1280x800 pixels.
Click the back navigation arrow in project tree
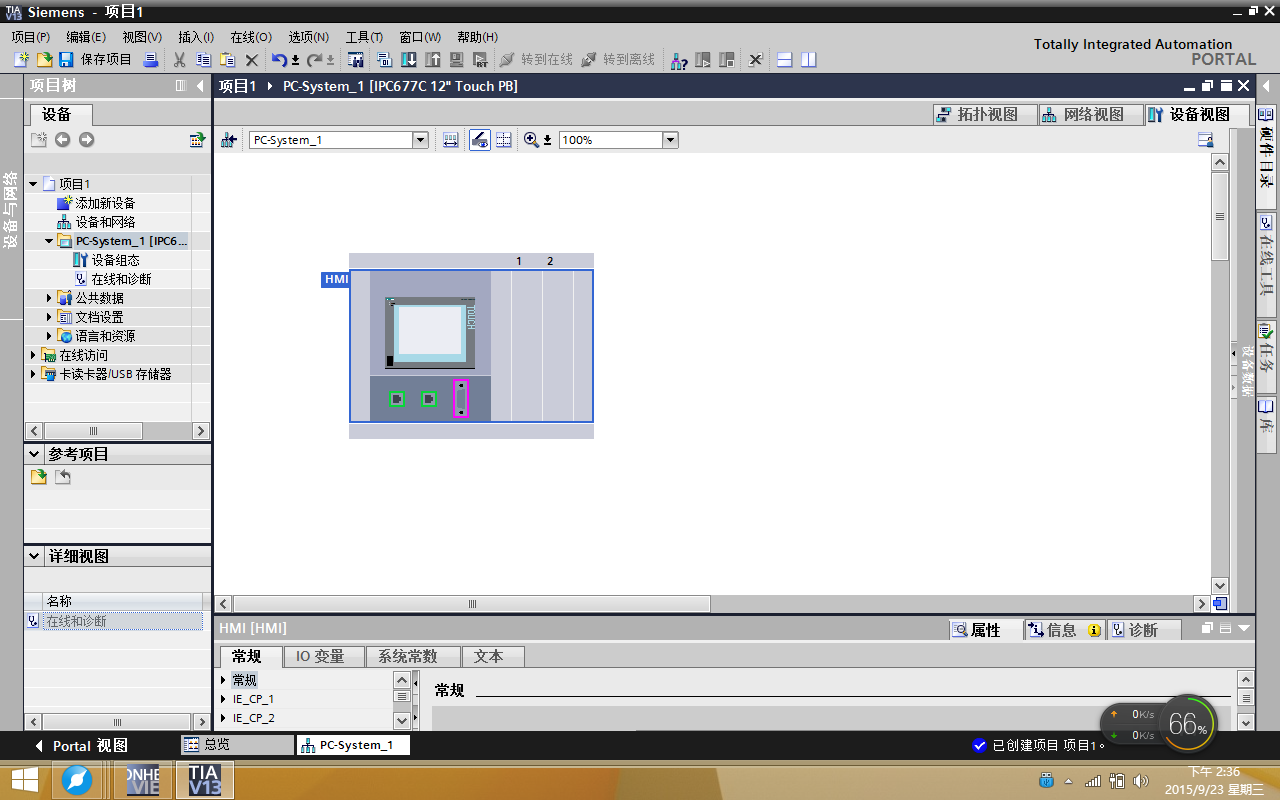62,140
